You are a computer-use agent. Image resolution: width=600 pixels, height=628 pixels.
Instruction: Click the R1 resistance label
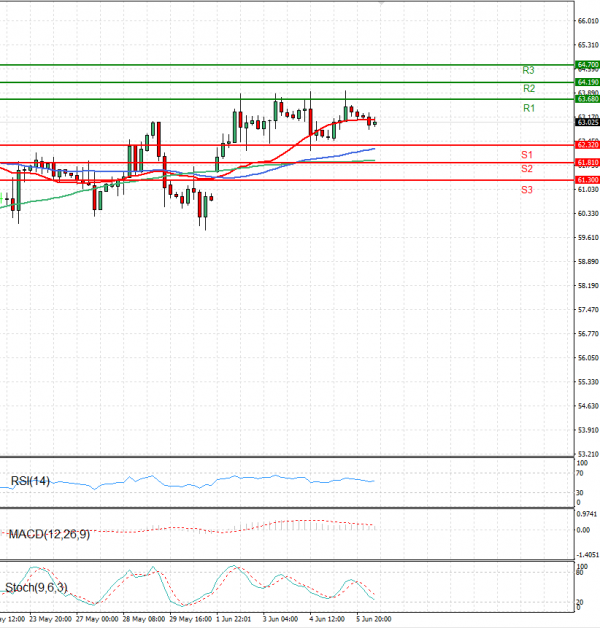pos(528,108)
